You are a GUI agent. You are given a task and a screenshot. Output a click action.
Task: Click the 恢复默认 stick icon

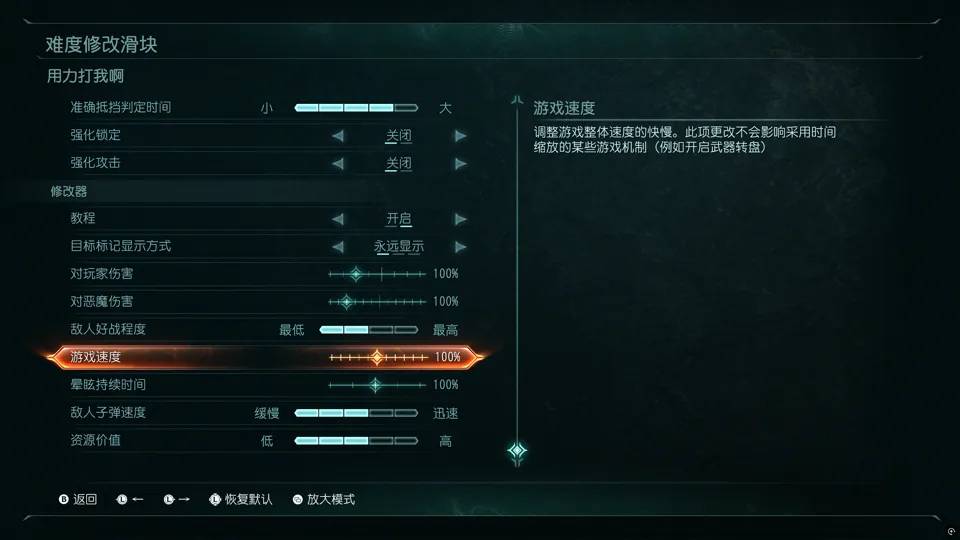point(214,500)
